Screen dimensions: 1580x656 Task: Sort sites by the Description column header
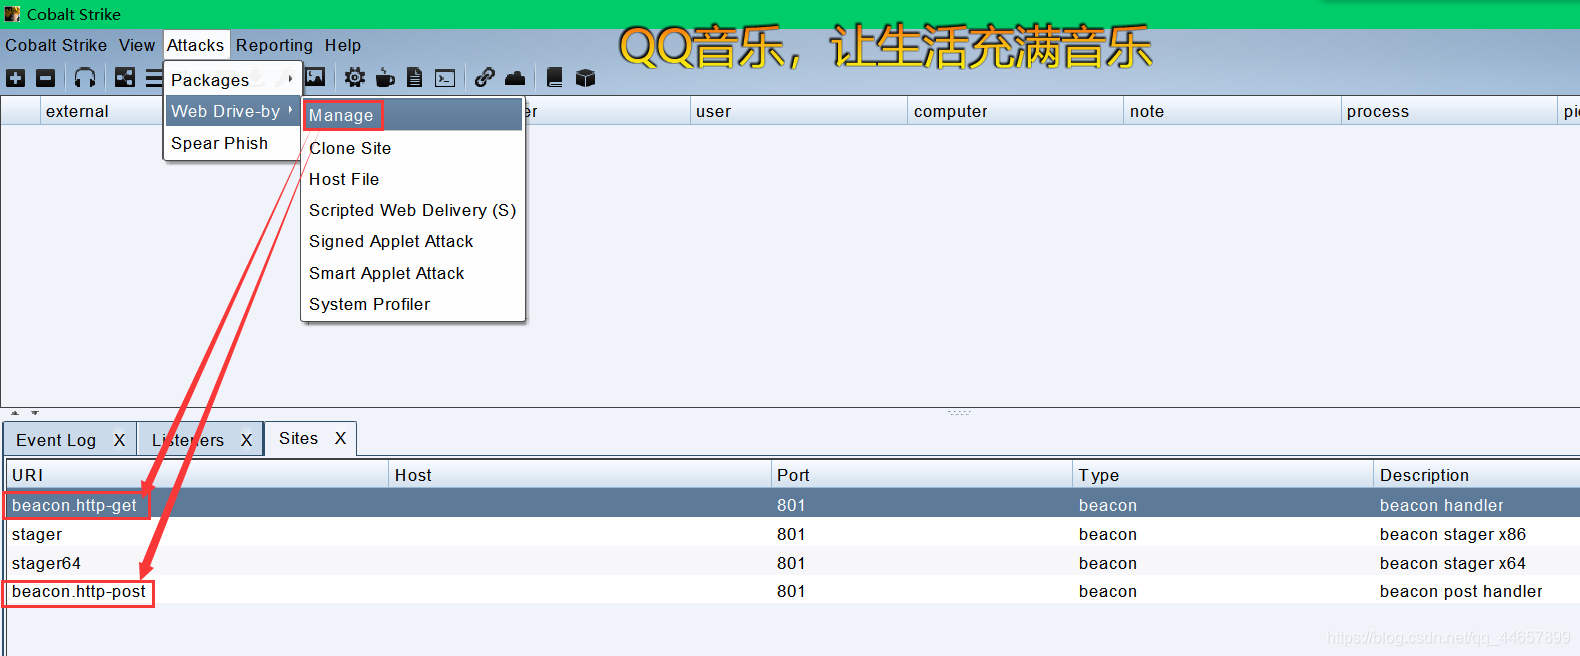(1477, 475)
